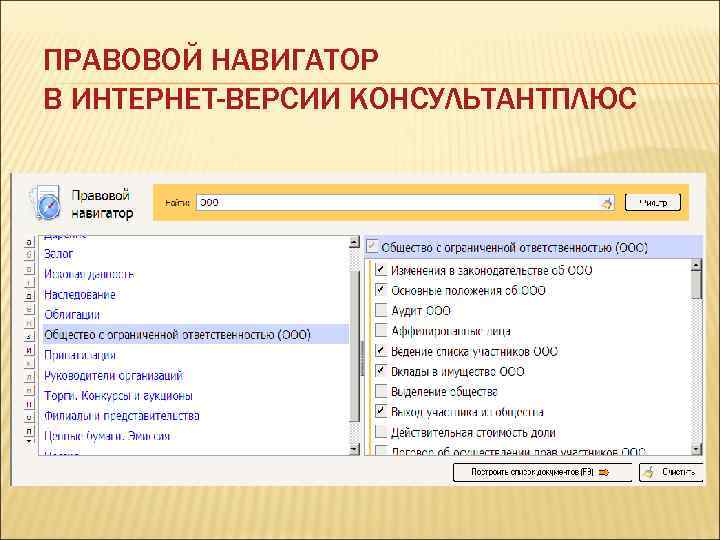Uncheck 'Вклады в имущество ООО'
Viewport: 720px width, 540px height.
pyautogui.click(x=381, y=371)
